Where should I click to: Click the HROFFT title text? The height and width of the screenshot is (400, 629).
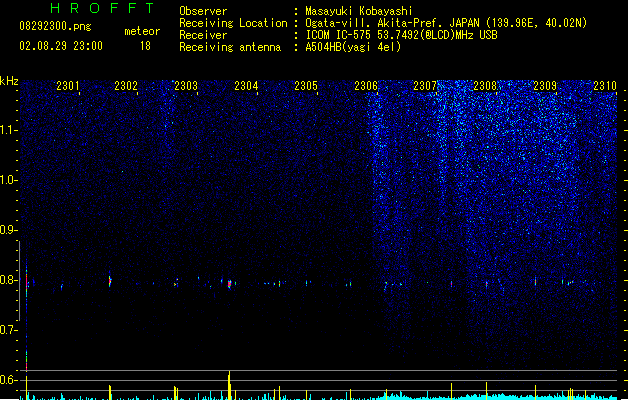click(x=103, y=8)
